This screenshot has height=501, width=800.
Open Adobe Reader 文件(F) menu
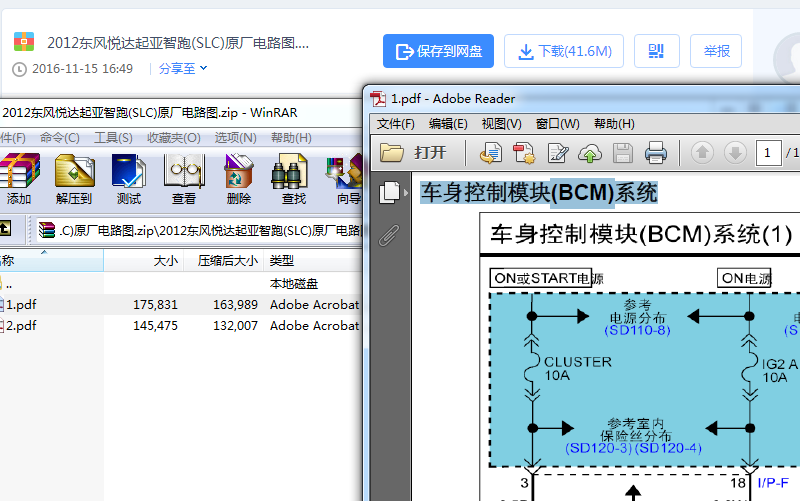(x=395, y=124)
